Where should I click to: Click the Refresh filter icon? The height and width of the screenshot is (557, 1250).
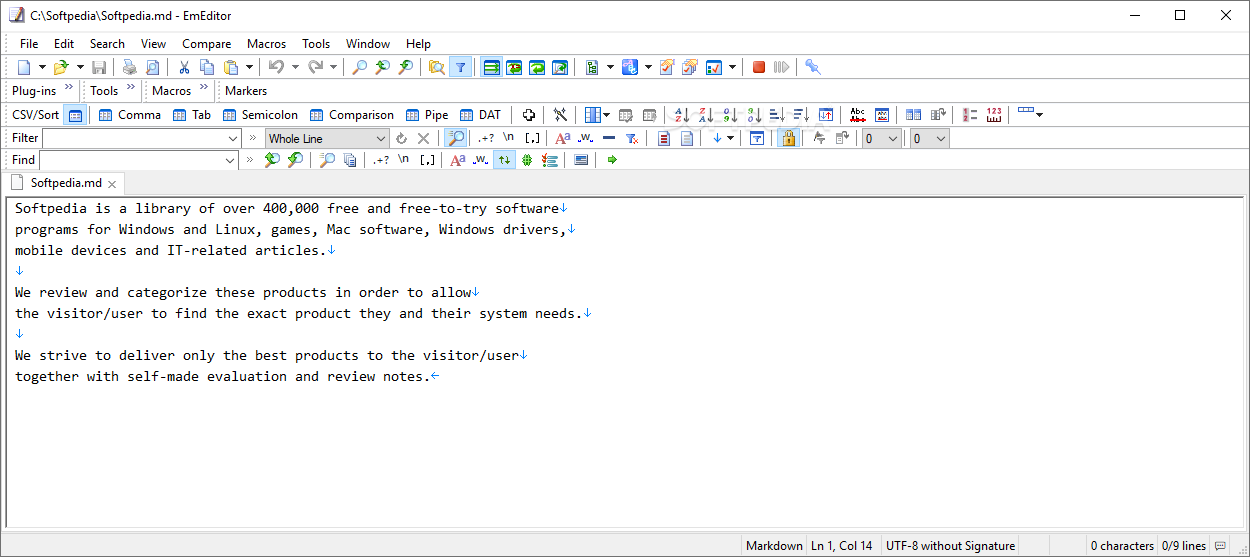(x=401, y=139)
